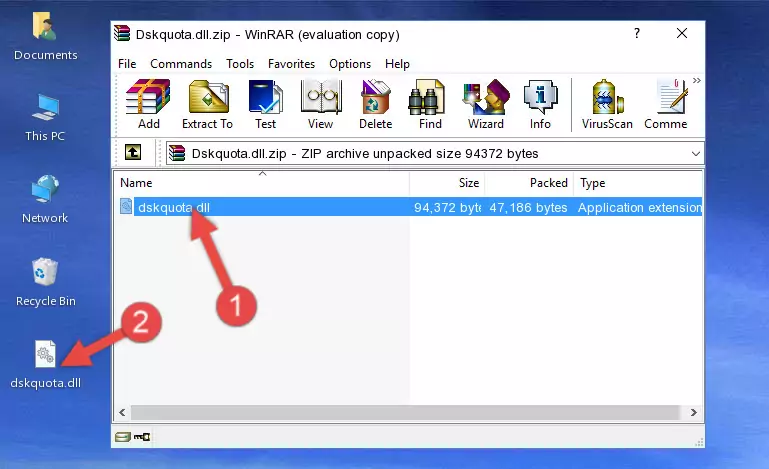Sort by the Packed column header

coord(529,183)
